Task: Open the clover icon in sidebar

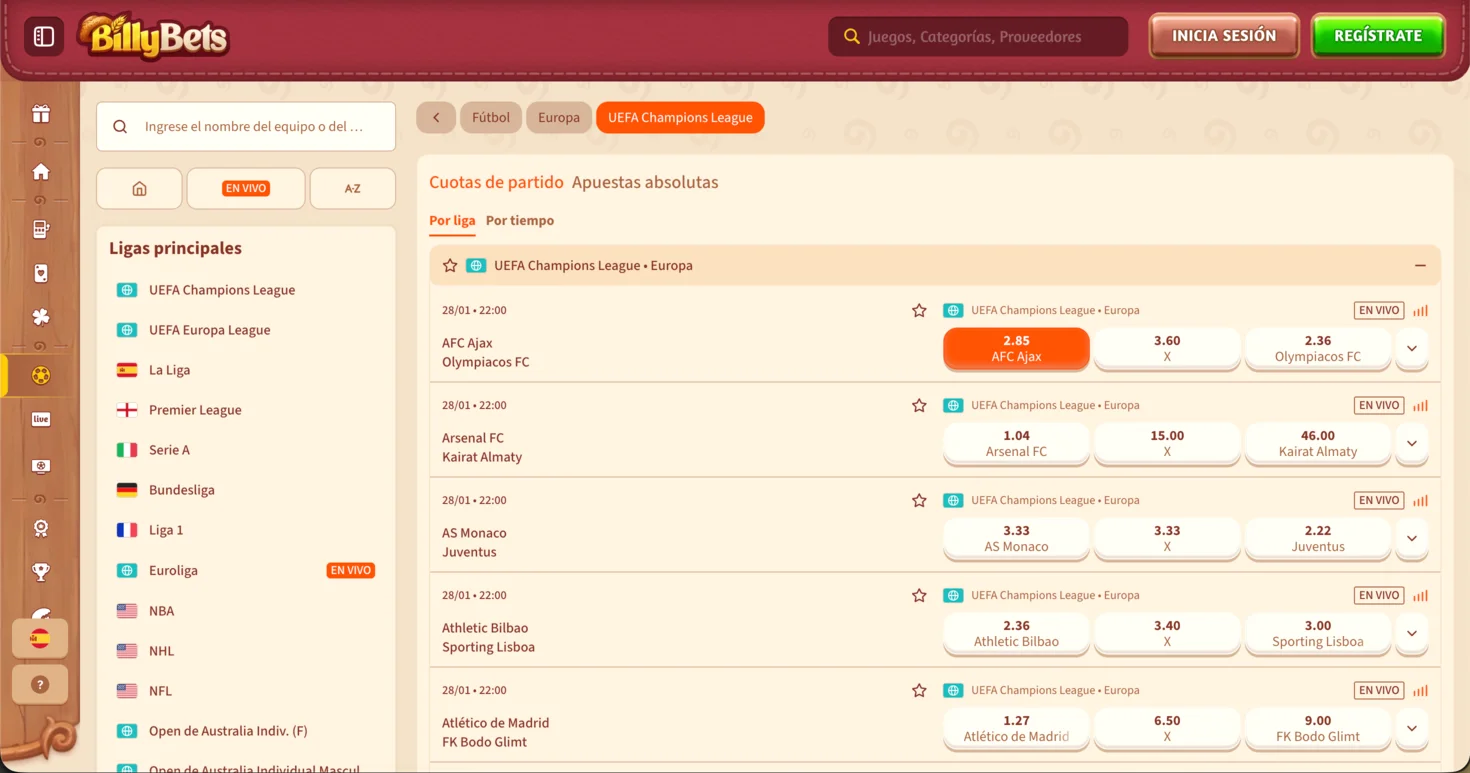Action: tap(41, 317)
